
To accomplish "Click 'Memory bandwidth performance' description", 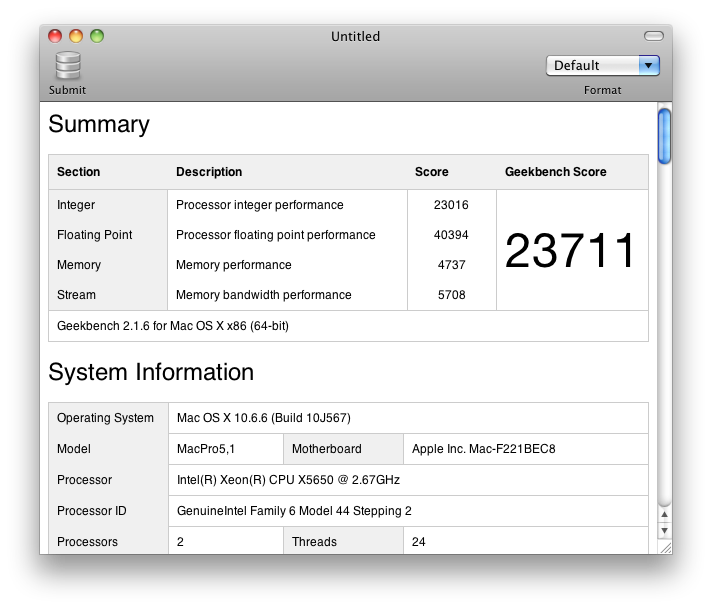I will (264, 295).
